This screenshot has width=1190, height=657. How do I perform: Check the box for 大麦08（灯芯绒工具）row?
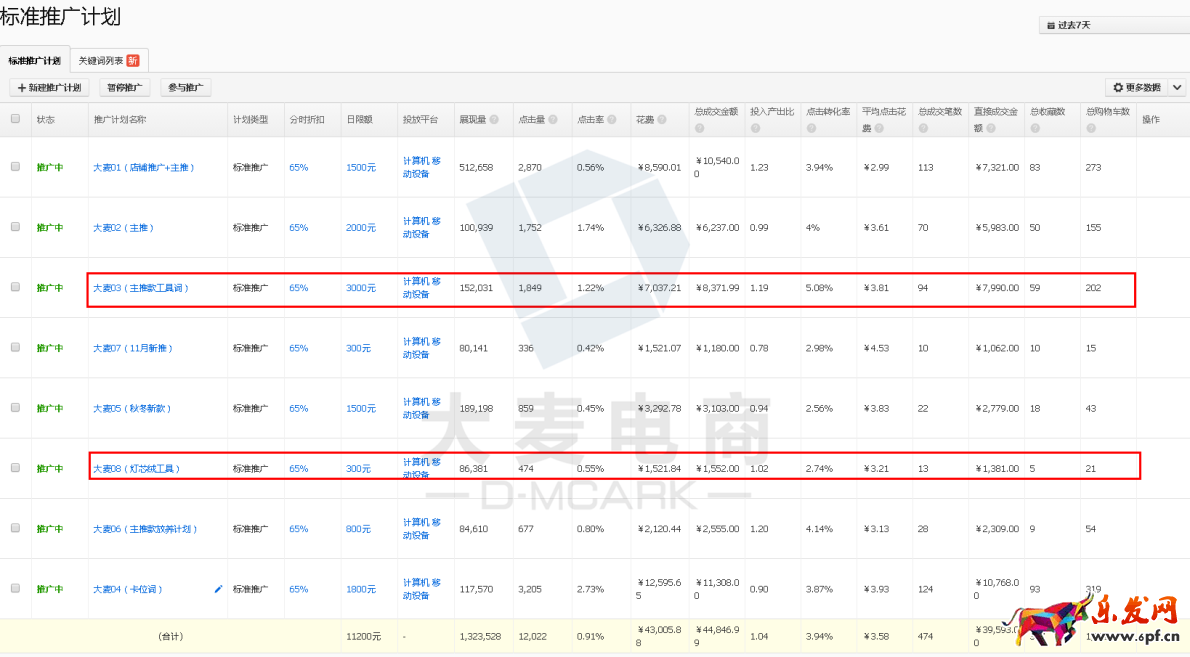[15, 468]
